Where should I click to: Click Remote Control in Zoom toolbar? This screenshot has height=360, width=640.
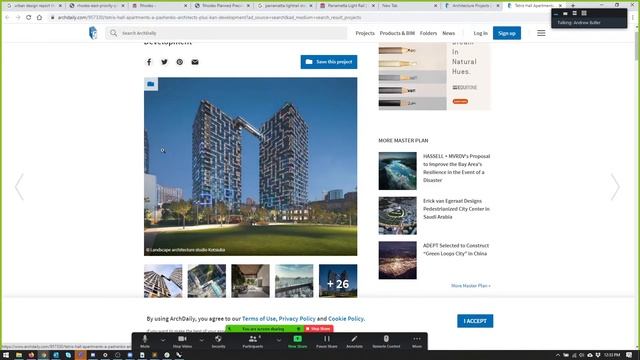coord(386,342)
